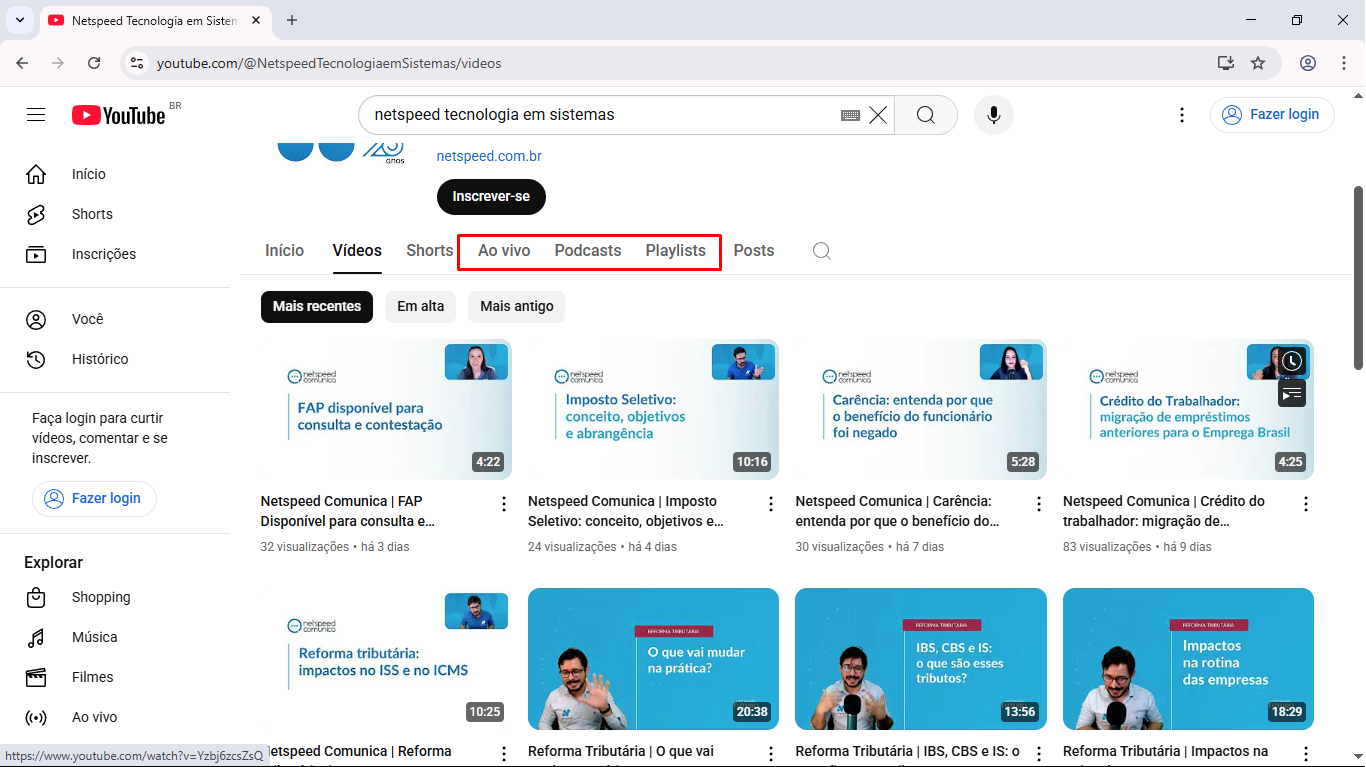Viewport: 1366px width, 767px height.
Task: Sort videos by 'Mais antigo'
Action: coord(516,307)
